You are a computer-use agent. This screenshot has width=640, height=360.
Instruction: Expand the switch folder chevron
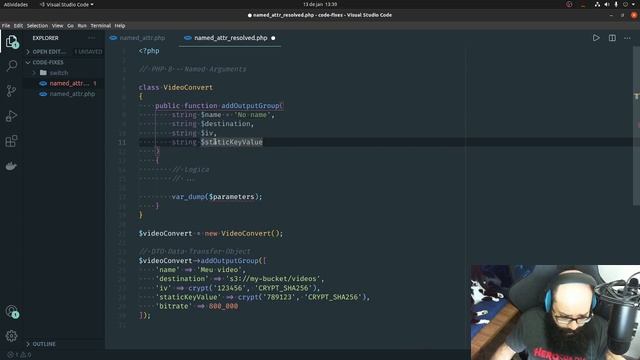[x=34, y=73]
